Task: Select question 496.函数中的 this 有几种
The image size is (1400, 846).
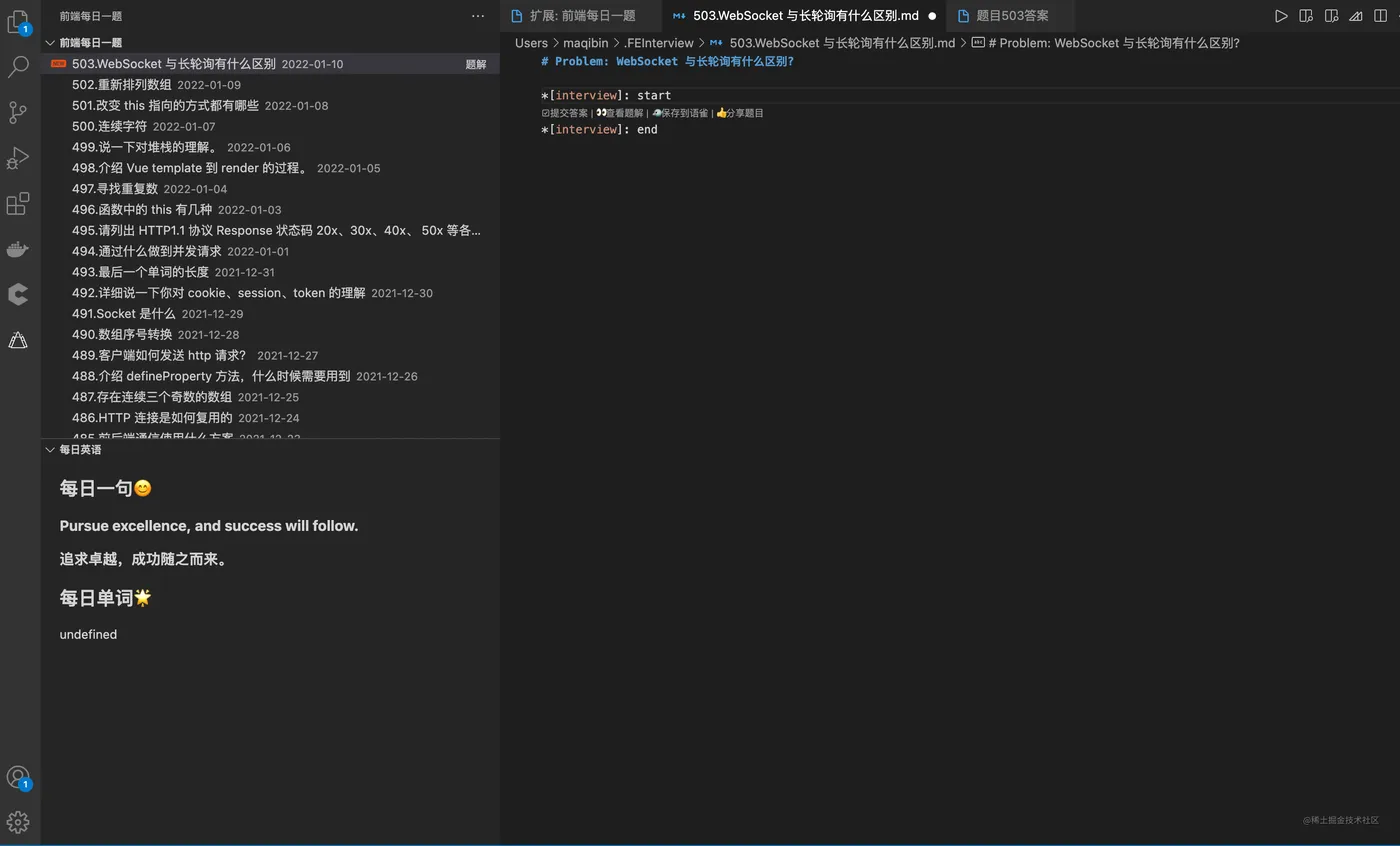Action: (x=270, y=210)
